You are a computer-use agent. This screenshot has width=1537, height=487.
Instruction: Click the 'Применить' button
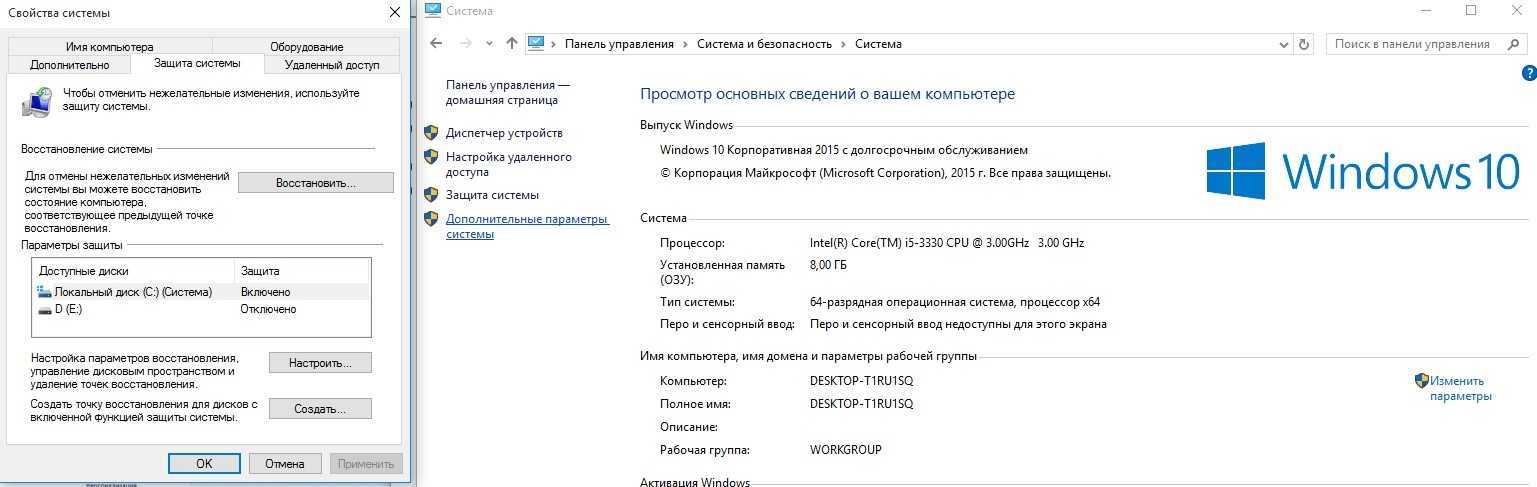[x=366, y=463]
